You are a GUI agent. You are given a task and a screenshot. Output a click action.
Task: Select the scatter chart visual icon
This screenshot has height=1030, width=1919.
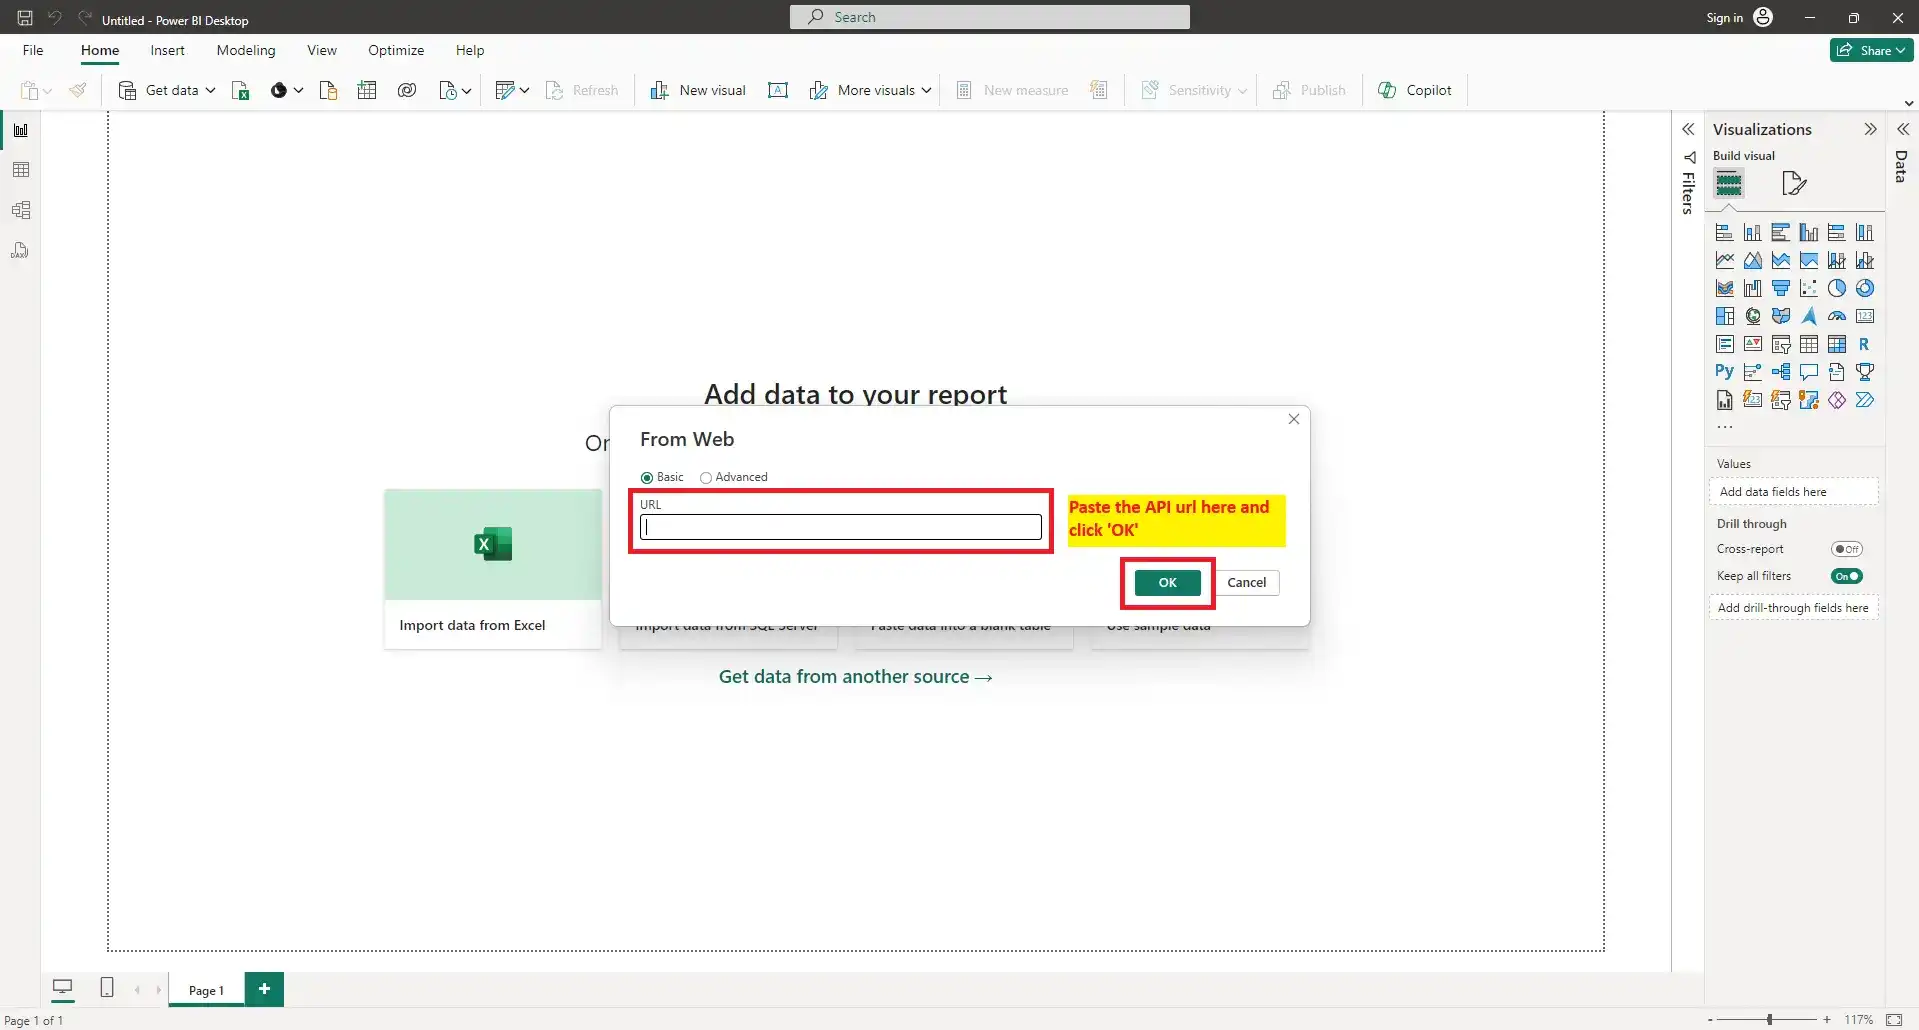tap(1810, 288)
